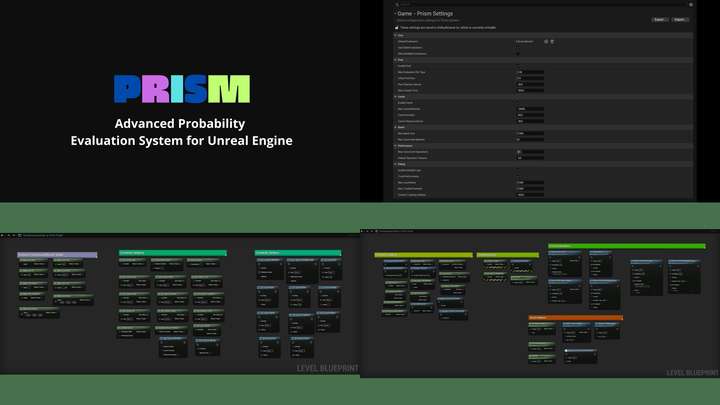The image size is (720, 405).
Task: Select the orange comment box header in right blueprint
Action: (x=575, y=317)
